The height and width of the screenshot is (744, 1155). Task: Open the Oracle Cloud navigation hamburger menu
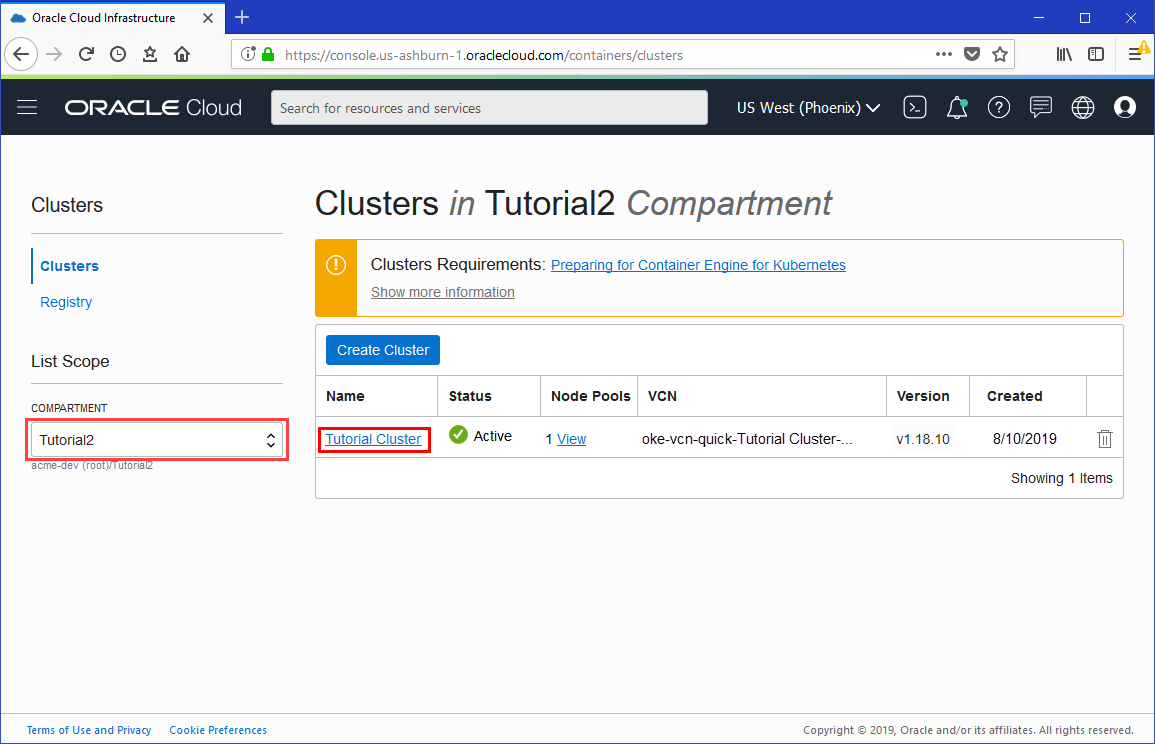pos(27,108)
